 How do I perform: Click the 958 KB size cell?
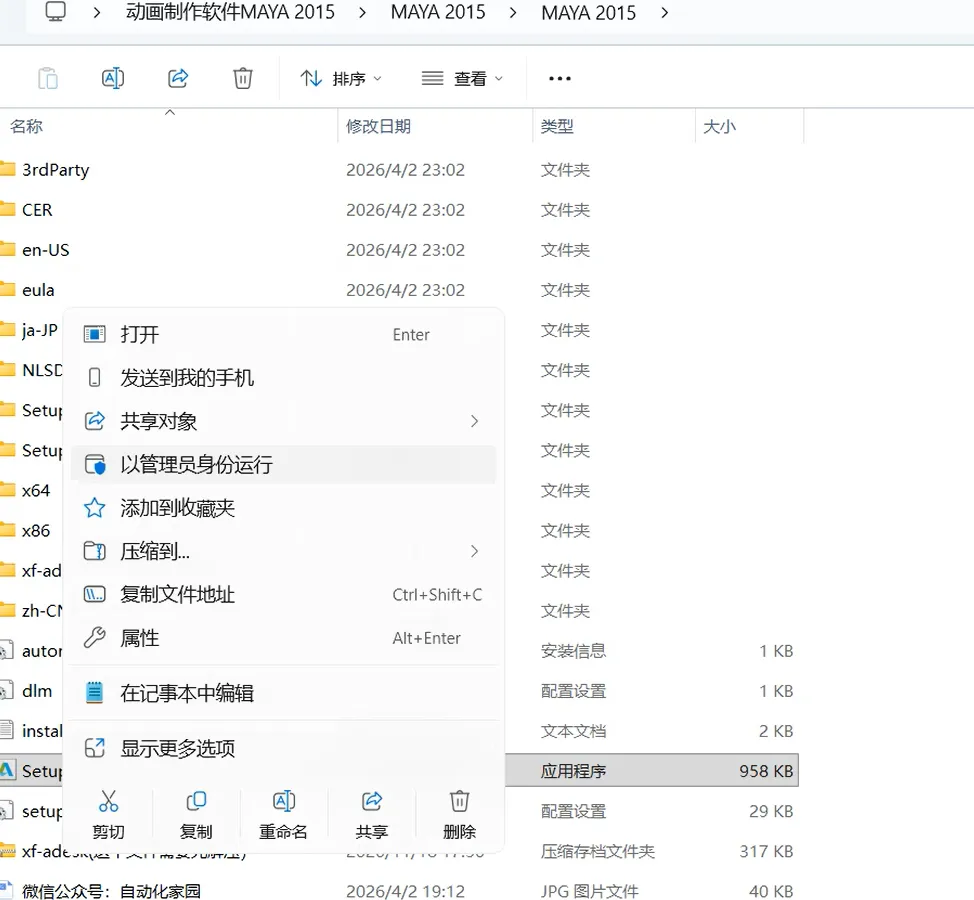766,771
